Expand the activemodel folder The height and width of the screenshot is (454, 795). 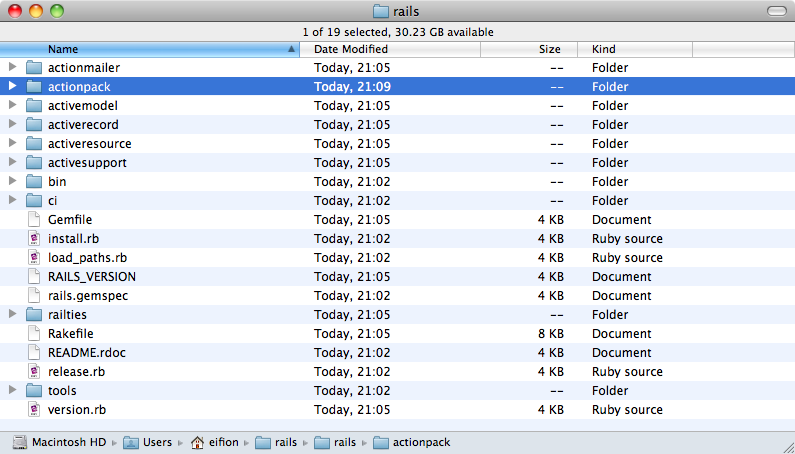[x=13, y=105]
